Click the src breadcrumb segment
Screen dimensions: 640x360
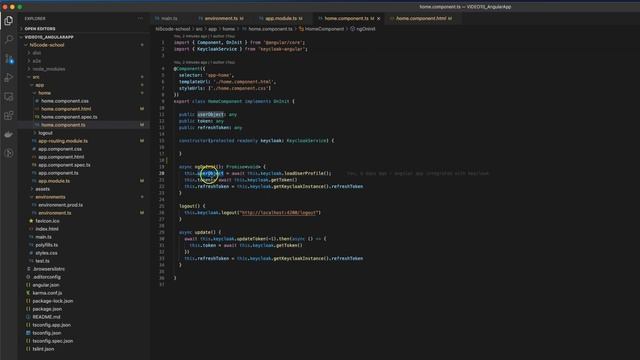click(x=199, y=29)
